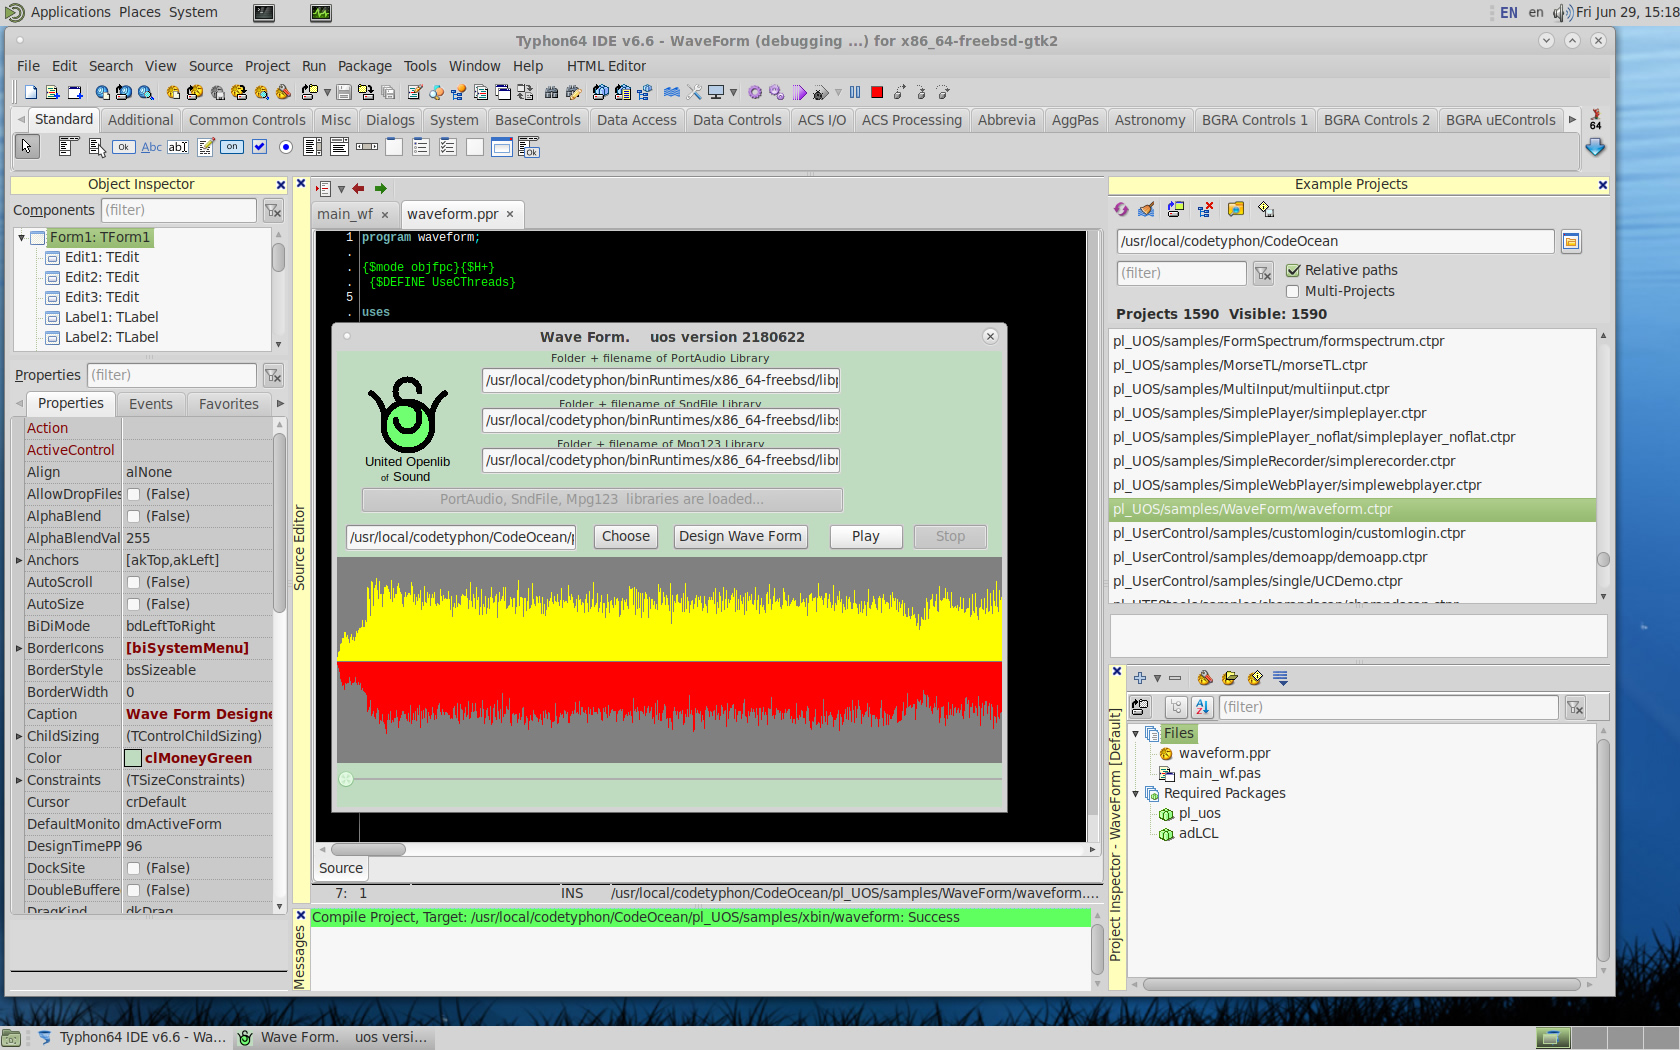1680x1050 pixels.
Task: Select the pointer selection tool in component palette
Action: (26, 147)
